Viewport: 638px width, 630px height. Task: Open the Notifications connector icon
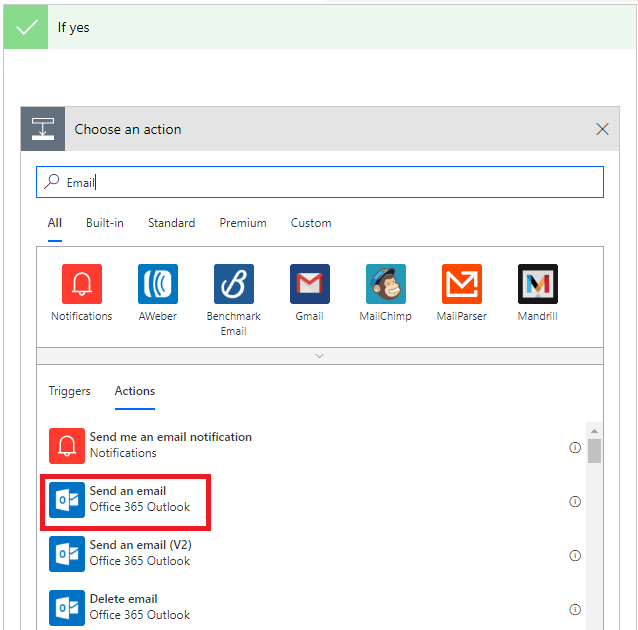82,284
